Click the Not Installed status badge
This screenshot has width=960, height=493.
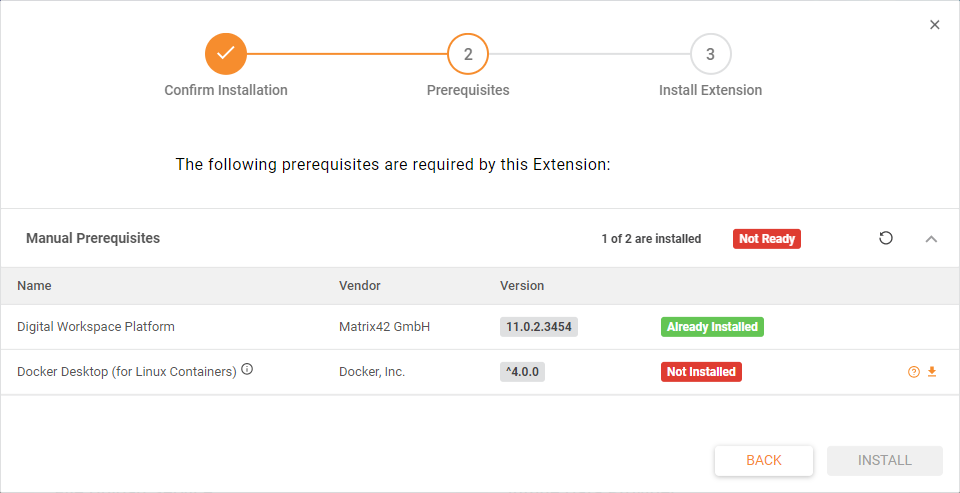701,372
